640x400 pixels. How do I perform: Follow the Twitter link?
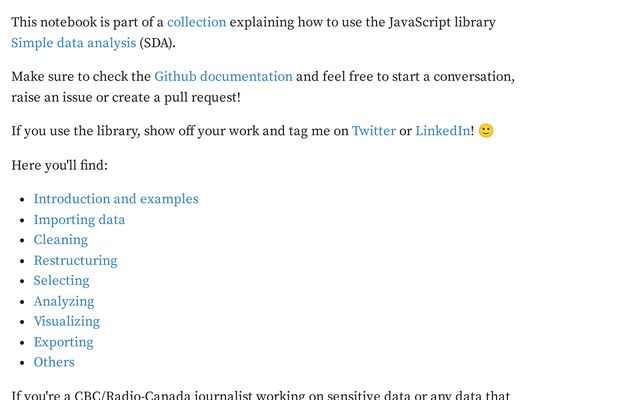point(373,131)
